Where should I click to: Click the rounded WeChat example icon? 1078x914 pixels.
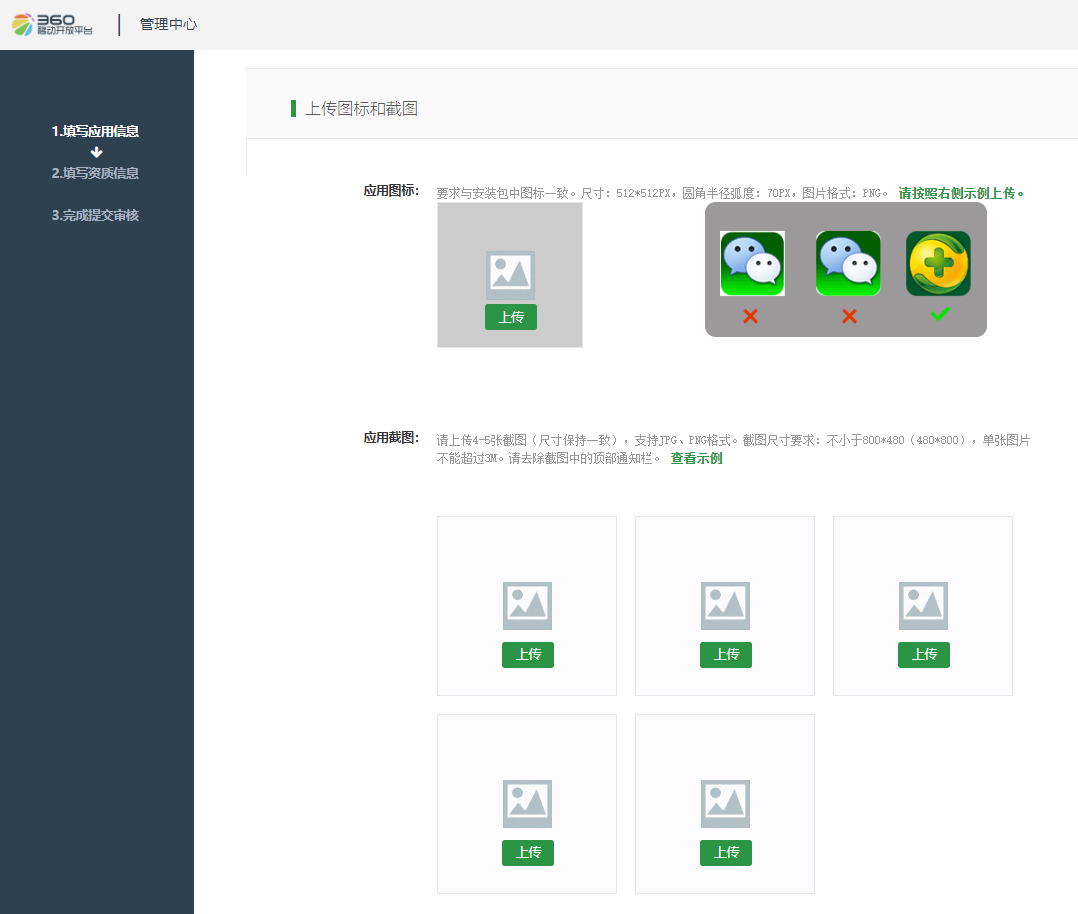pos(848,263)
